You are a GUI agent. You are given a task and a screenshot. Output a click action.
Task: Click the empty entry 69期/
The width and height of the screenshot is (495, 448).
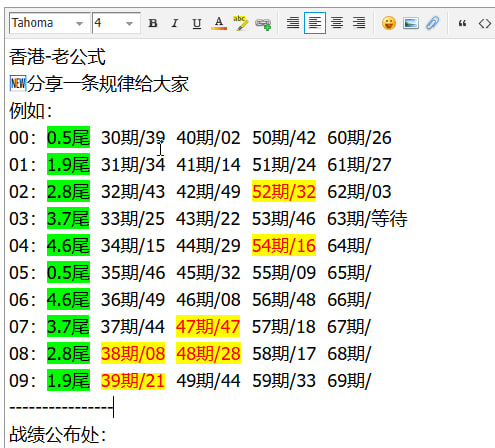pos(349,380)
